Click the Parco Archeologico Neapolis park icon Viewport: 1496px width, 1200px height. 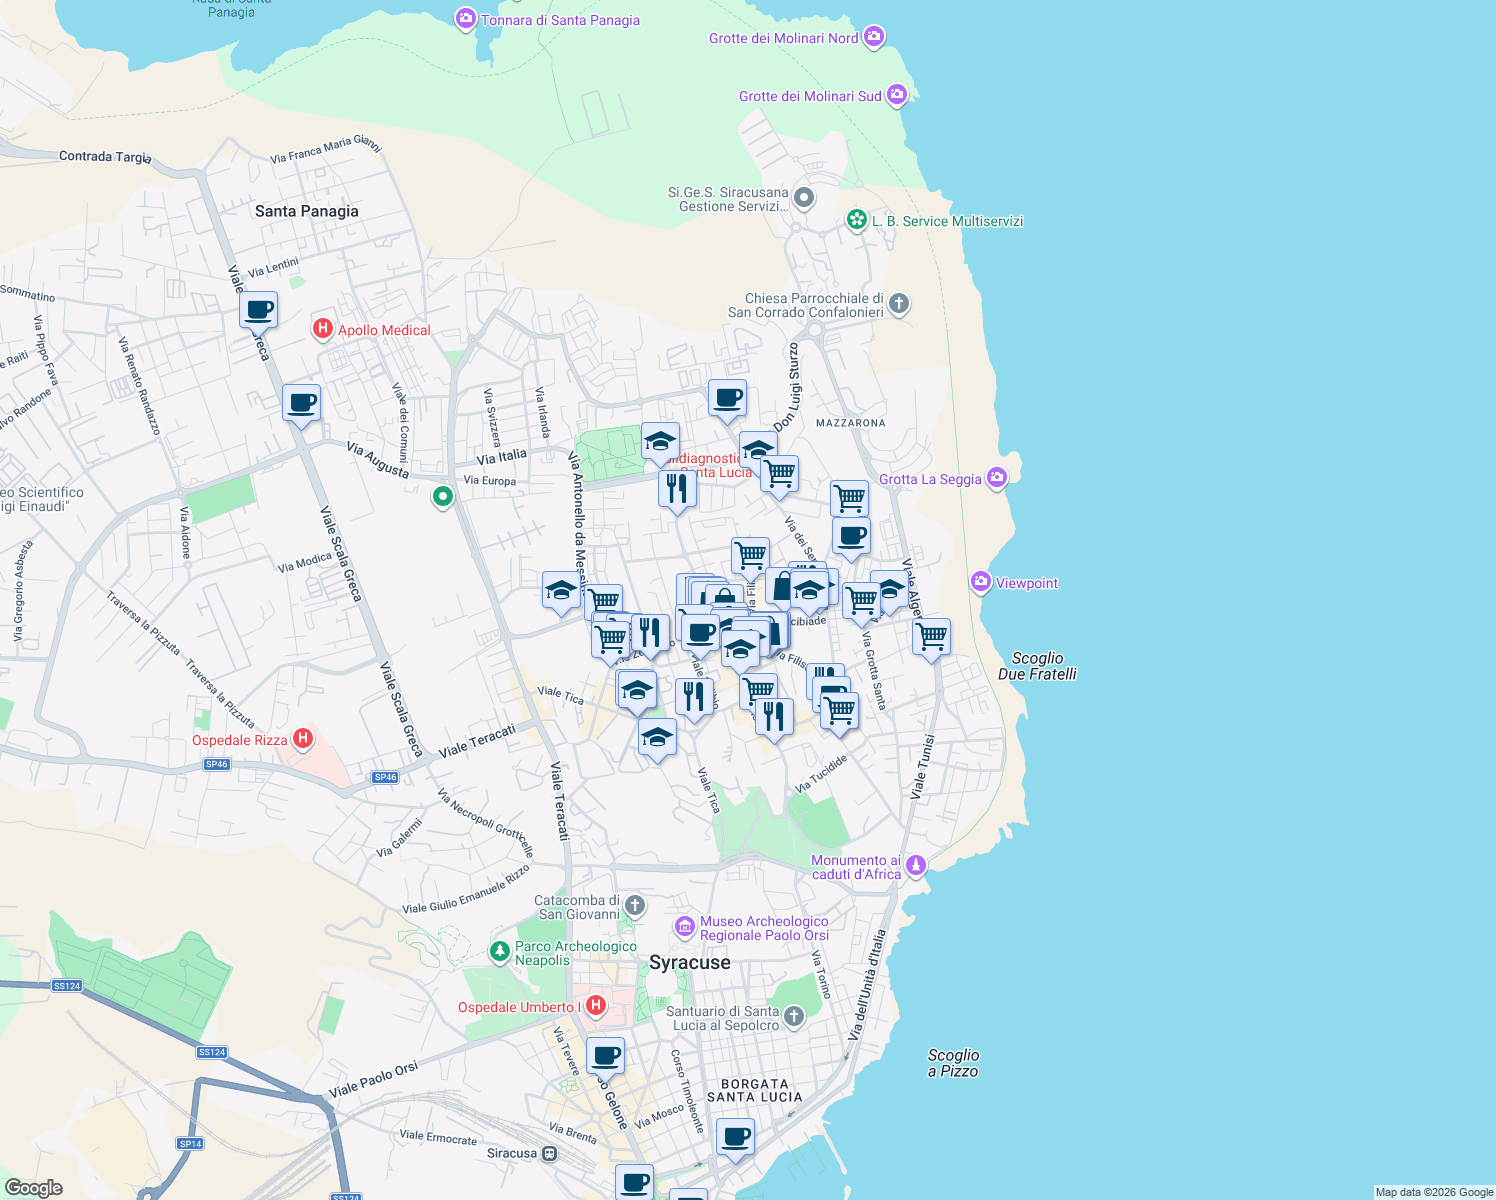[499, 951]
